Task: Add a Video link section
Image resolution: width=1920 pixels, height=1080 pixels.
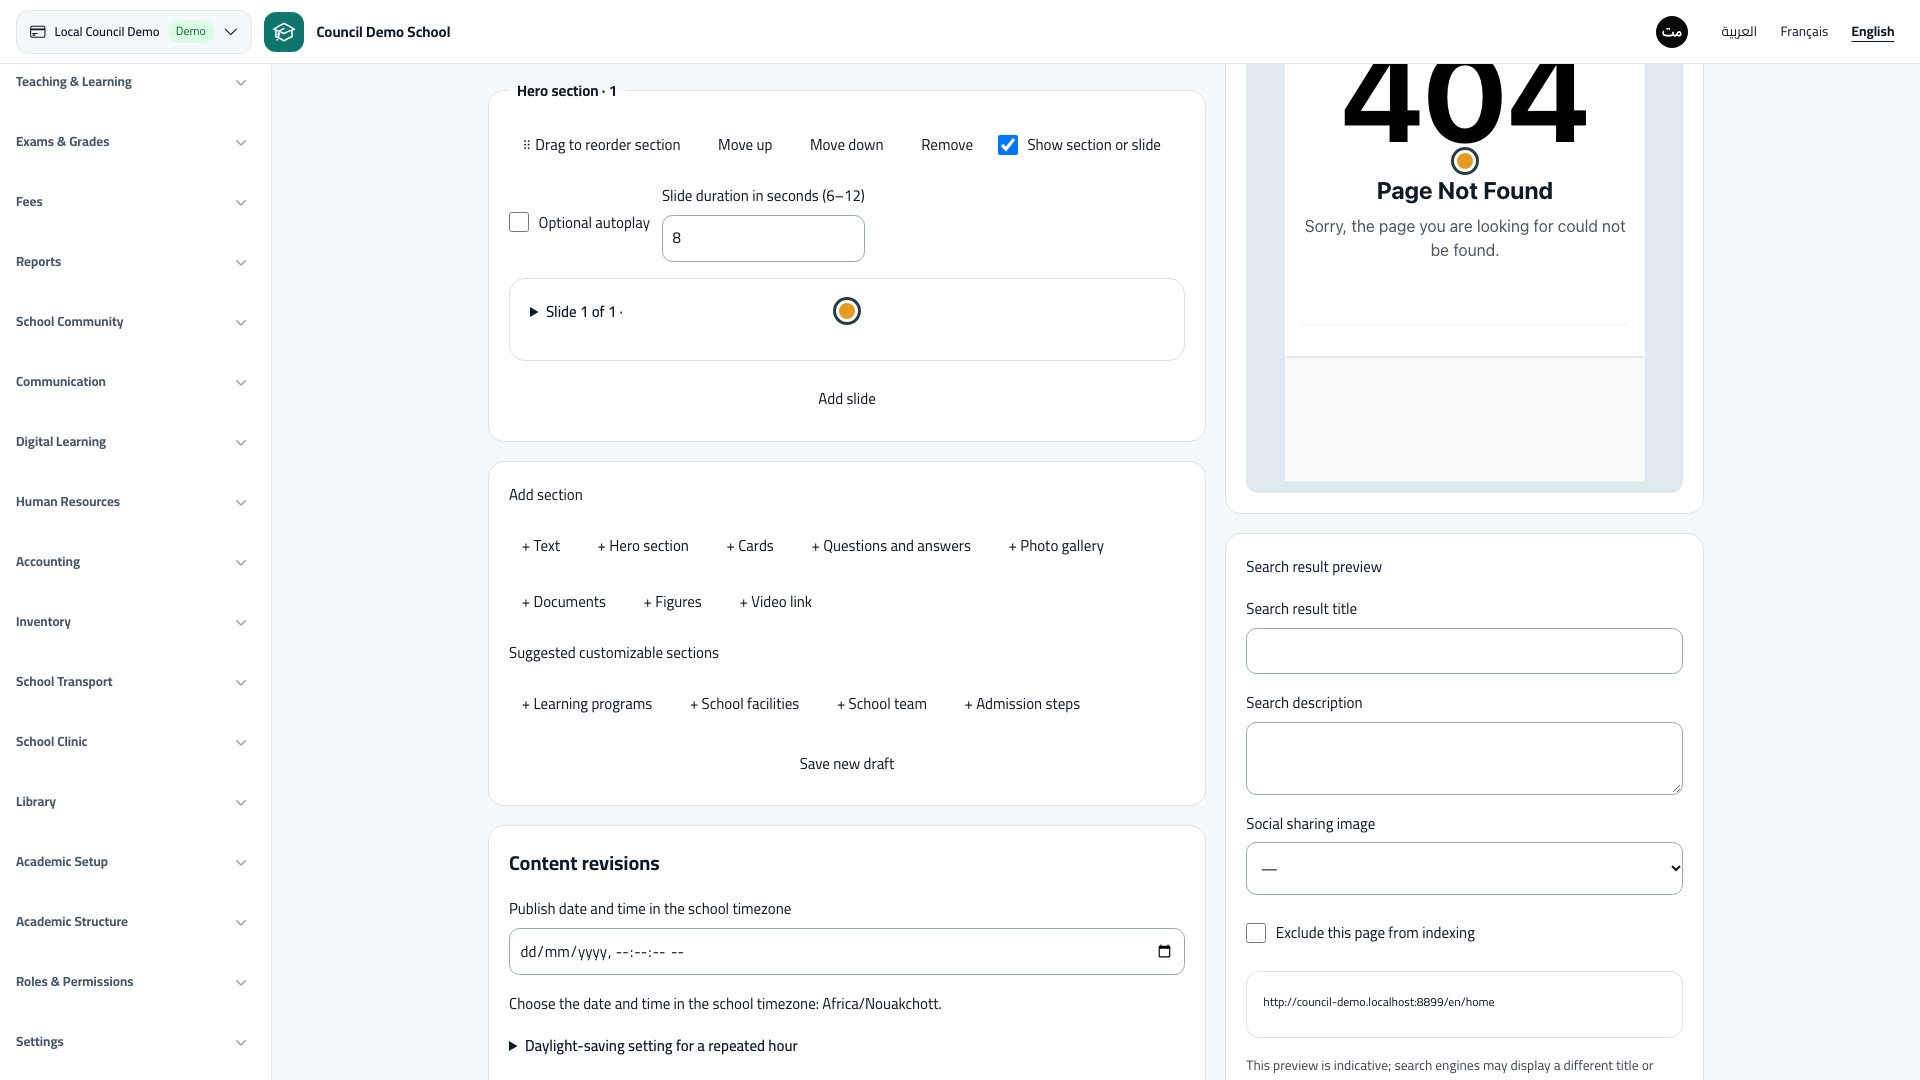Action: pyautogui.click(x=775, y=602)
